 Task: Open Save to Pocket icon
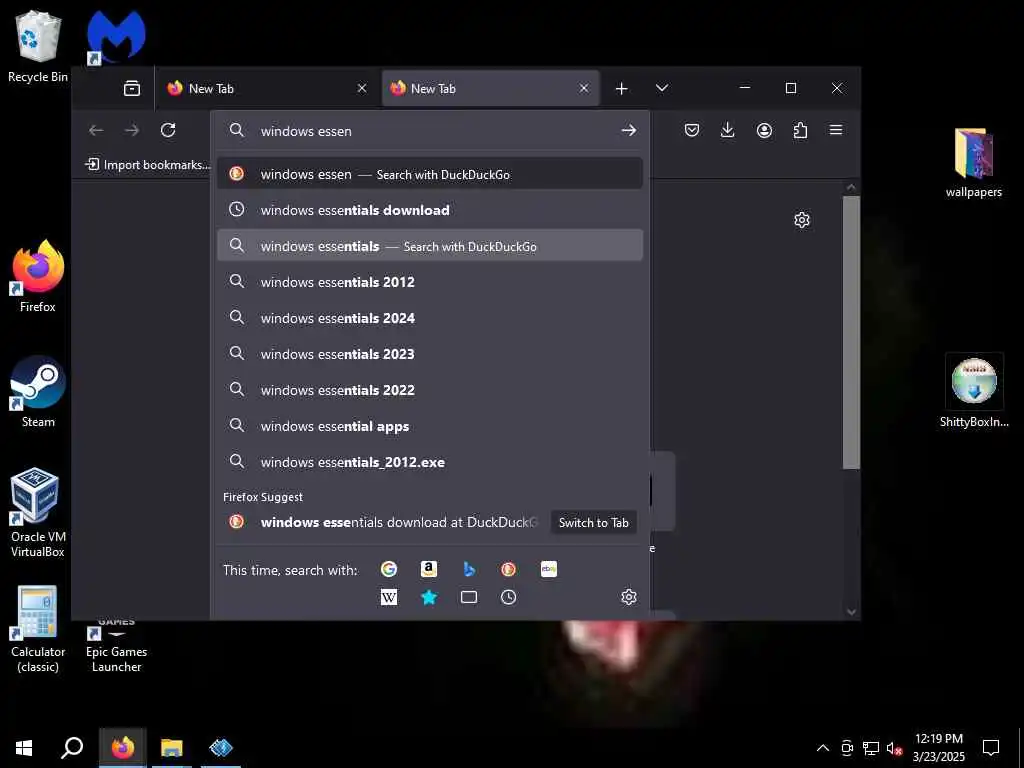692,130
